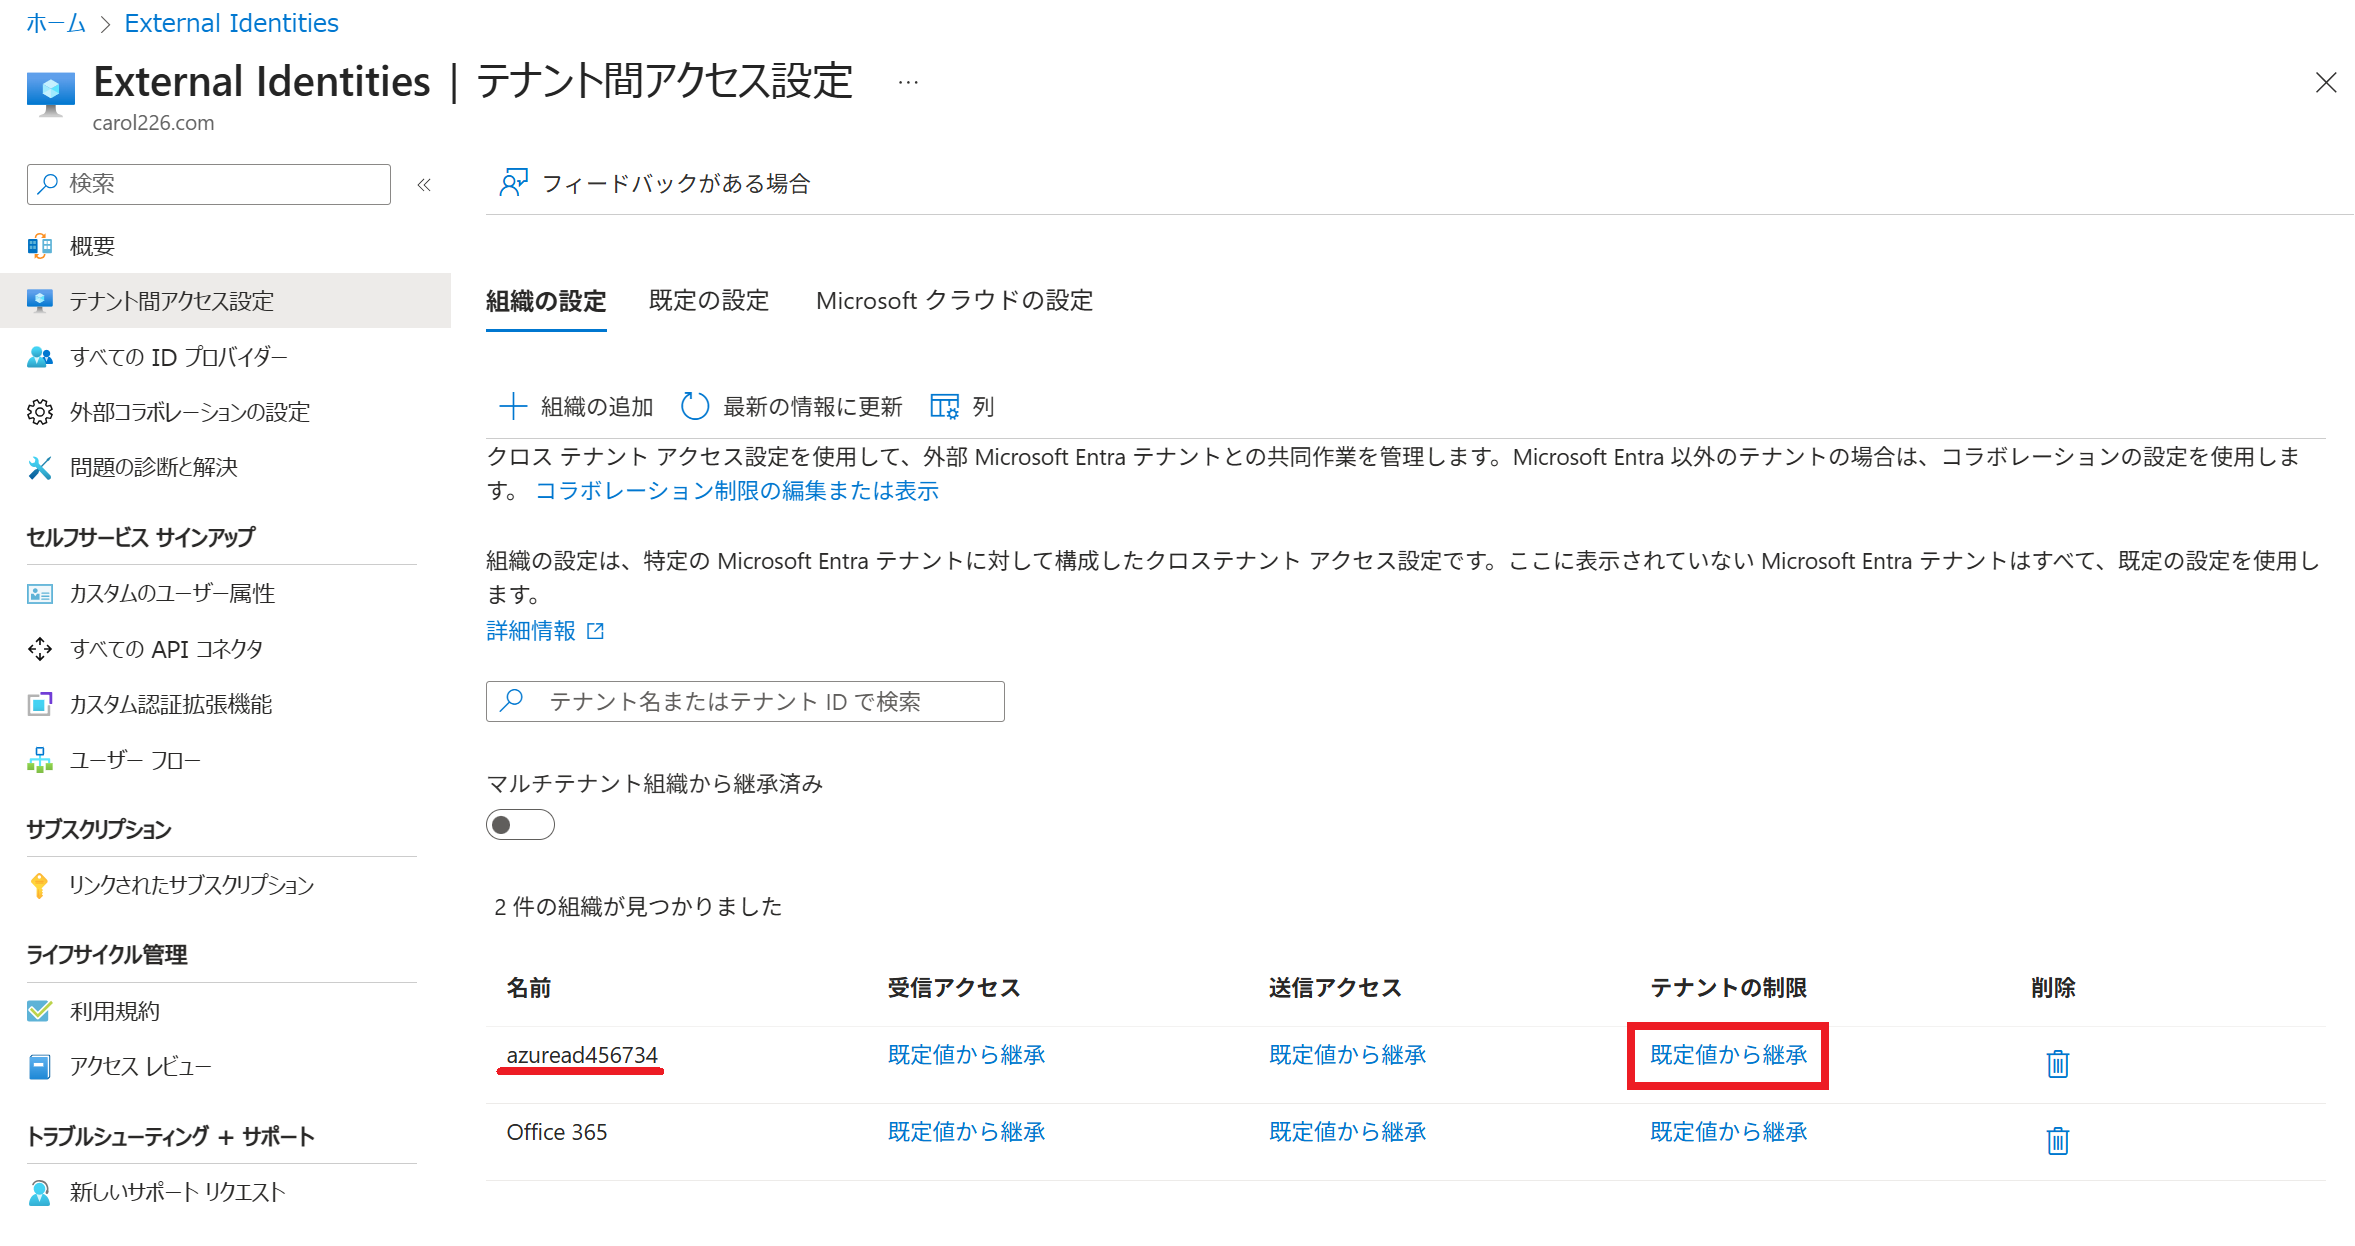Viewport: 2355px width, 1246px height.
Task: Click trash icon for Office 365
Action: pyautogui.click(x=2057, y=1140)
